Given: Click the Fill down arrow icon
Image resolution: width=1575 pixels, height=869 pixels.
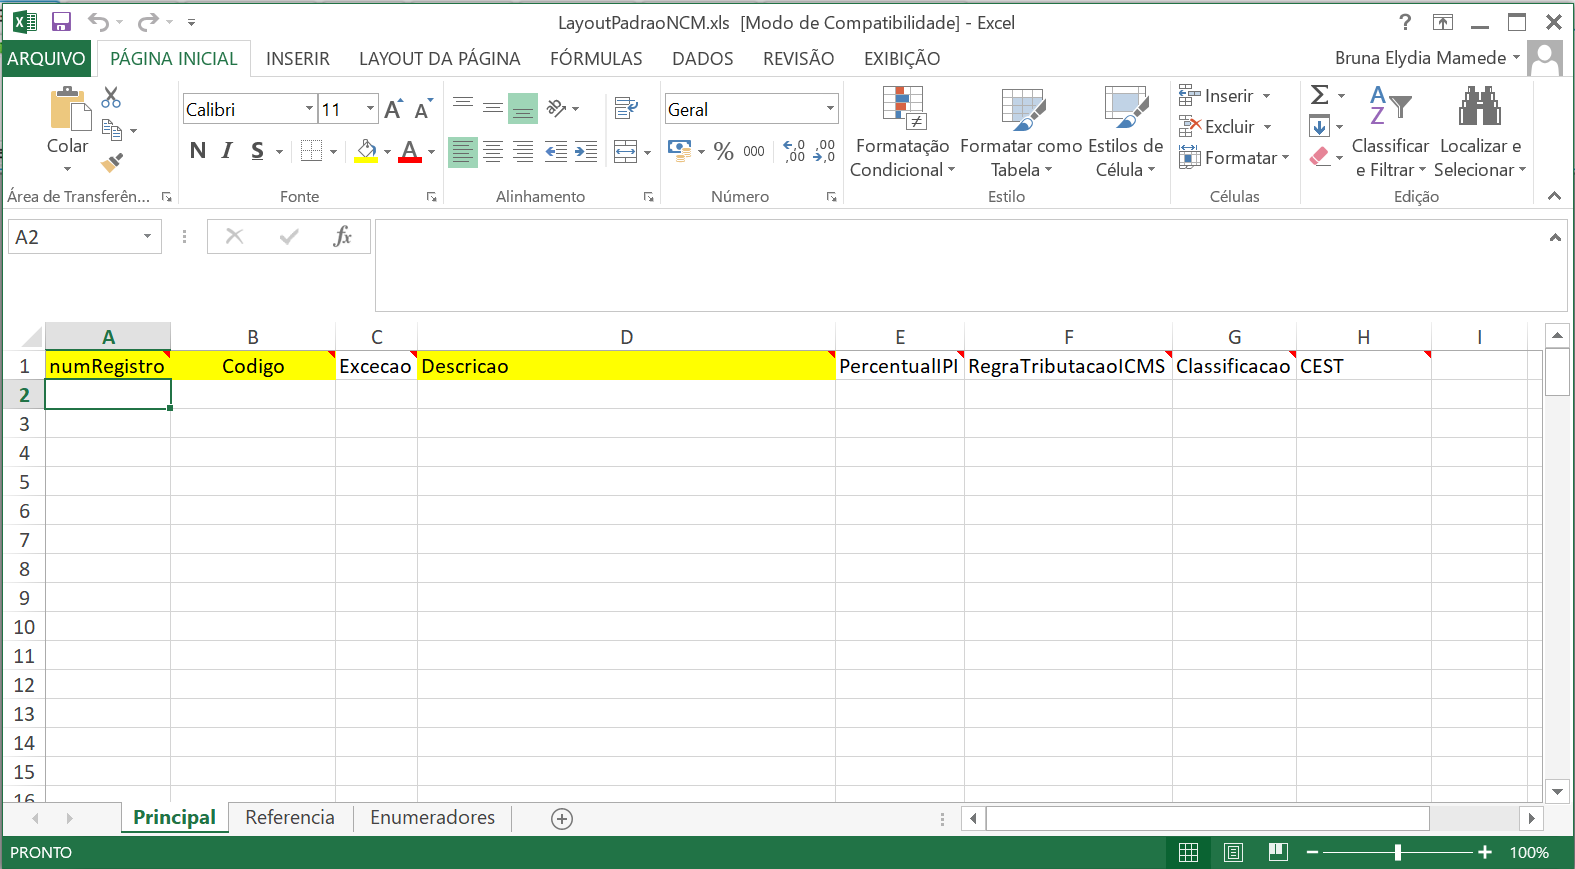Looking at the screenshot, I should click(x=1320, y=126).
